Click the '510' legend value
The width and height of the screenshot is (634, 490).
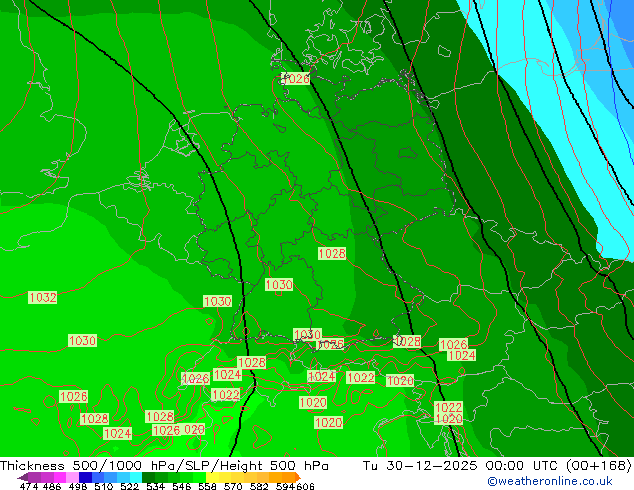pyautogui.click(x=104, y=486)
